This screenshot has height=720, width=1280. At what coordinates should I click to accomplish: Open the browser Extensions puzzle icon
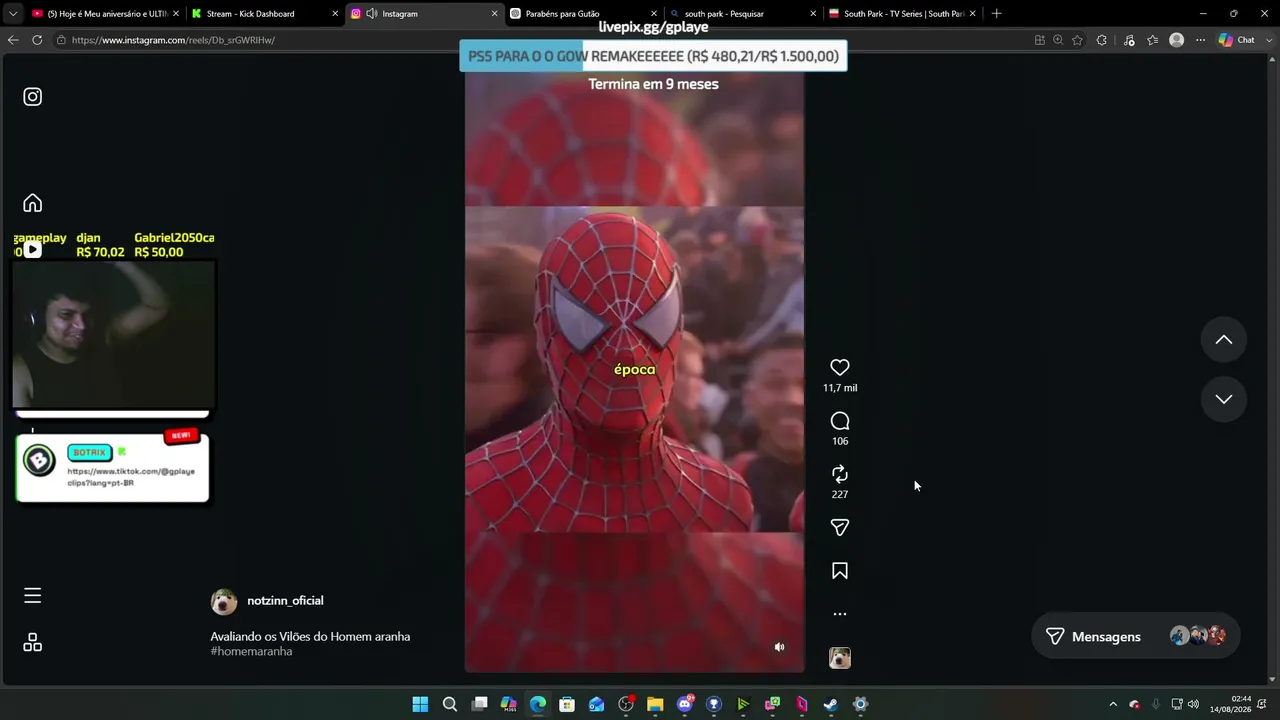click(x=1101, y=40)
